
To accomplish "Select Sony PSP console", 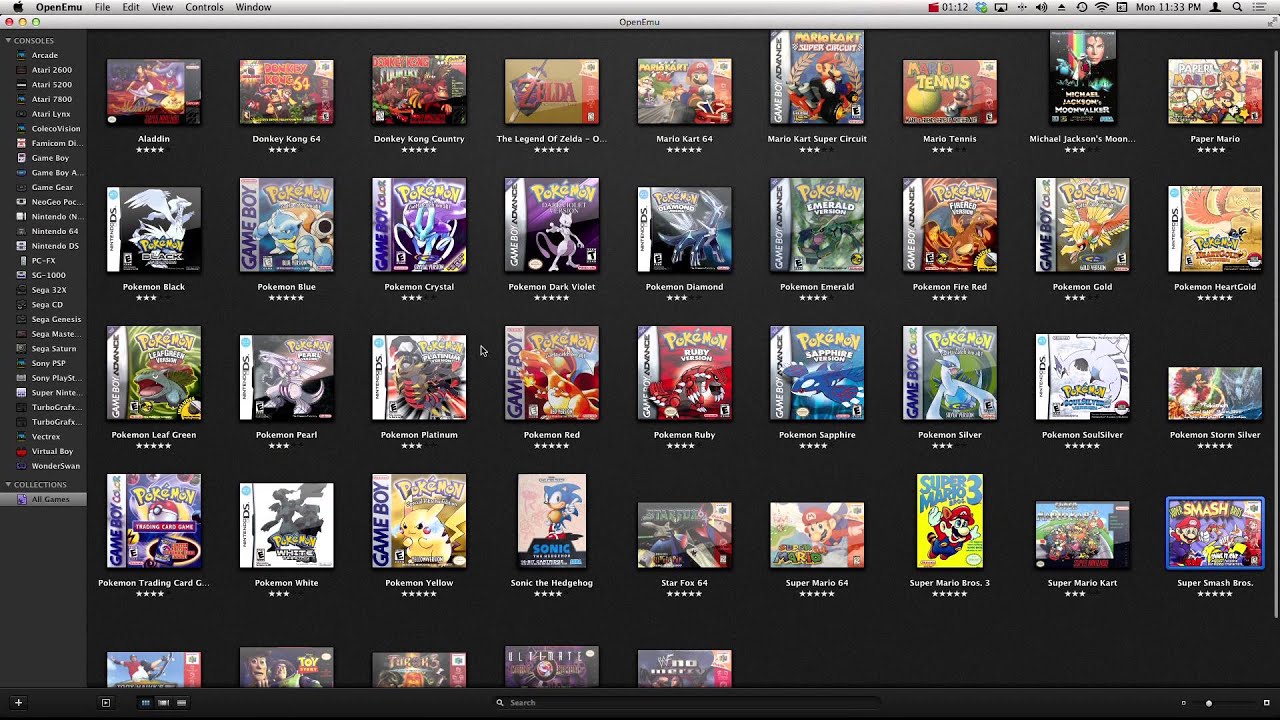I will [43, 363].
